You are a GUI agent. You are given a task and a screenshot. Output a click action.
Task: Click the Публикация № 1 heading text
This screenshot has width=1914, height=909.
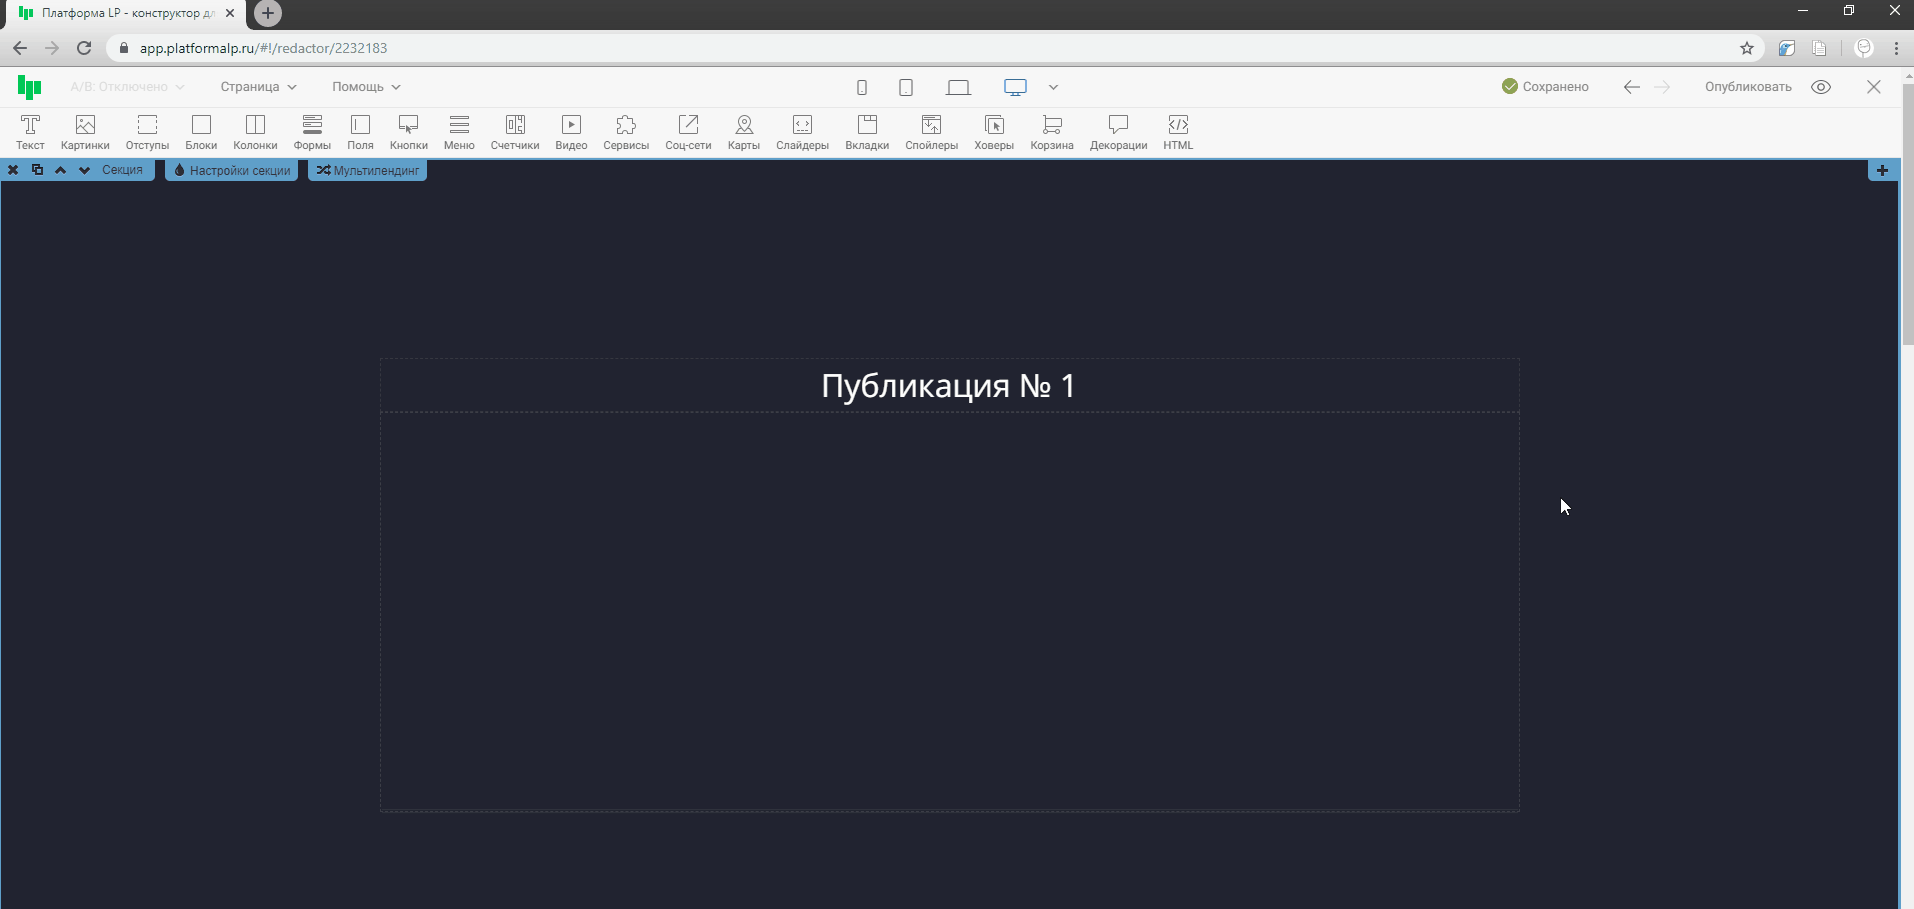[x=948, y=386]
